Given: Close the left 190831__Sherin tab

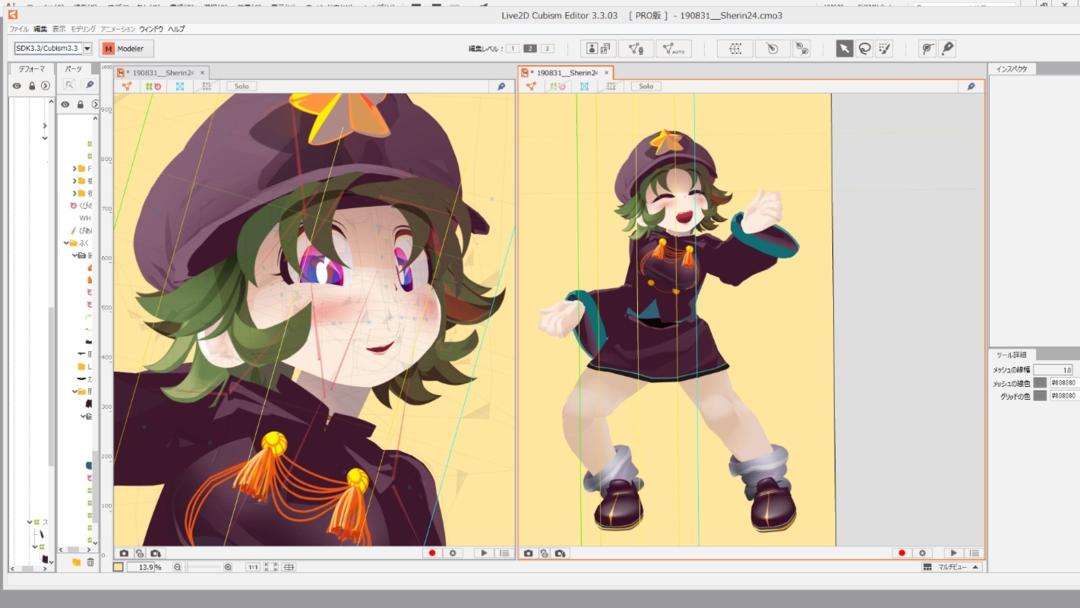Looking at the screenshot, I should (x=202, y=72).
